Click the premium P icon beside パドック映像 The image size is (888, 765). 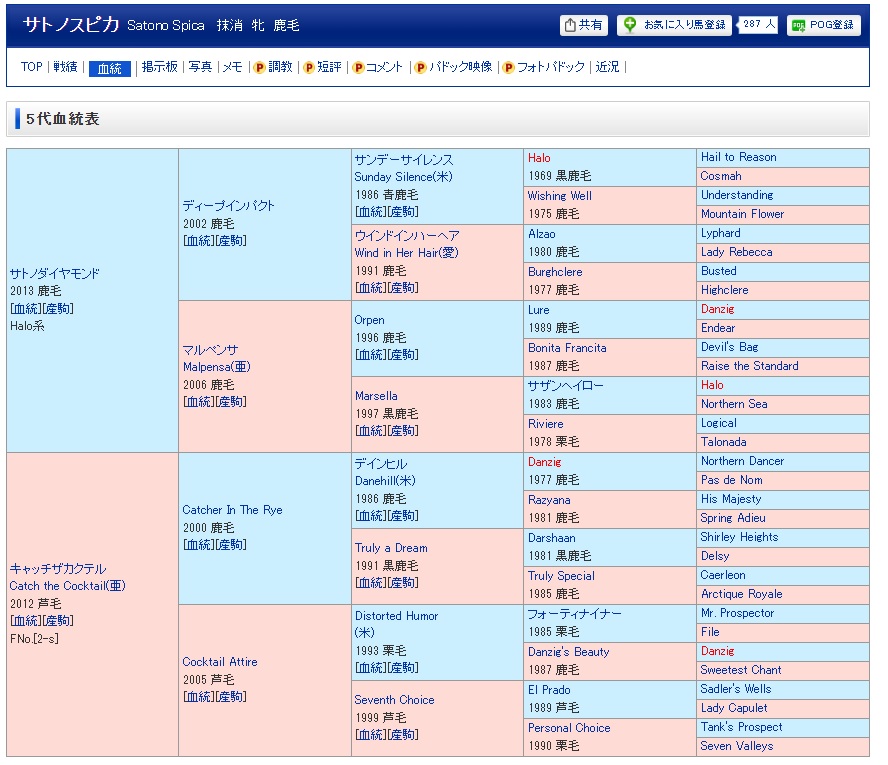click(x=420, y=68)
